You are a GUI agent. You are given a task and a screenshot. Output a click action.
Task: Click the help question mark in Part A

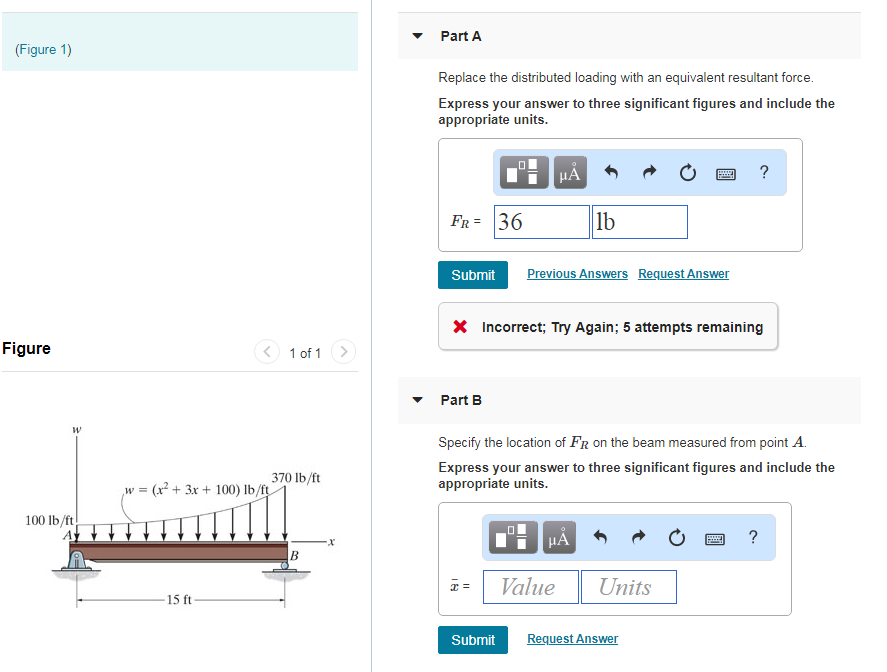coord(763,172)
